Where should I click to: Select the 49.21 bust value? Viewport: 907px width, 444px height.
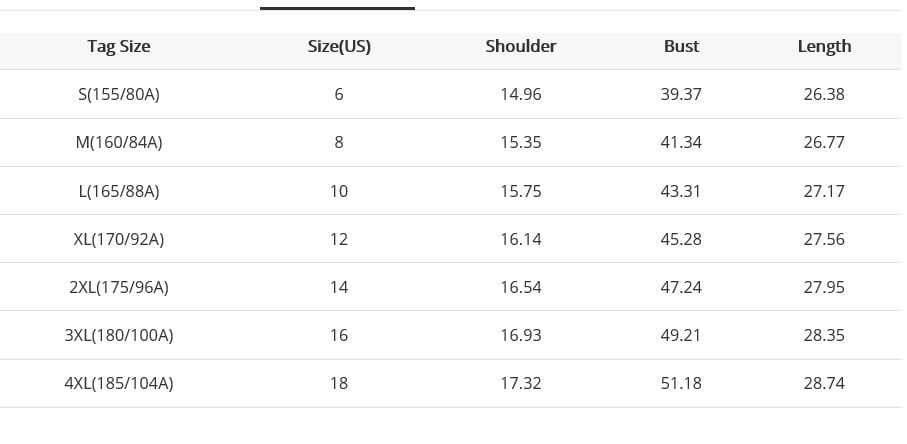click(x=681, y=335)
